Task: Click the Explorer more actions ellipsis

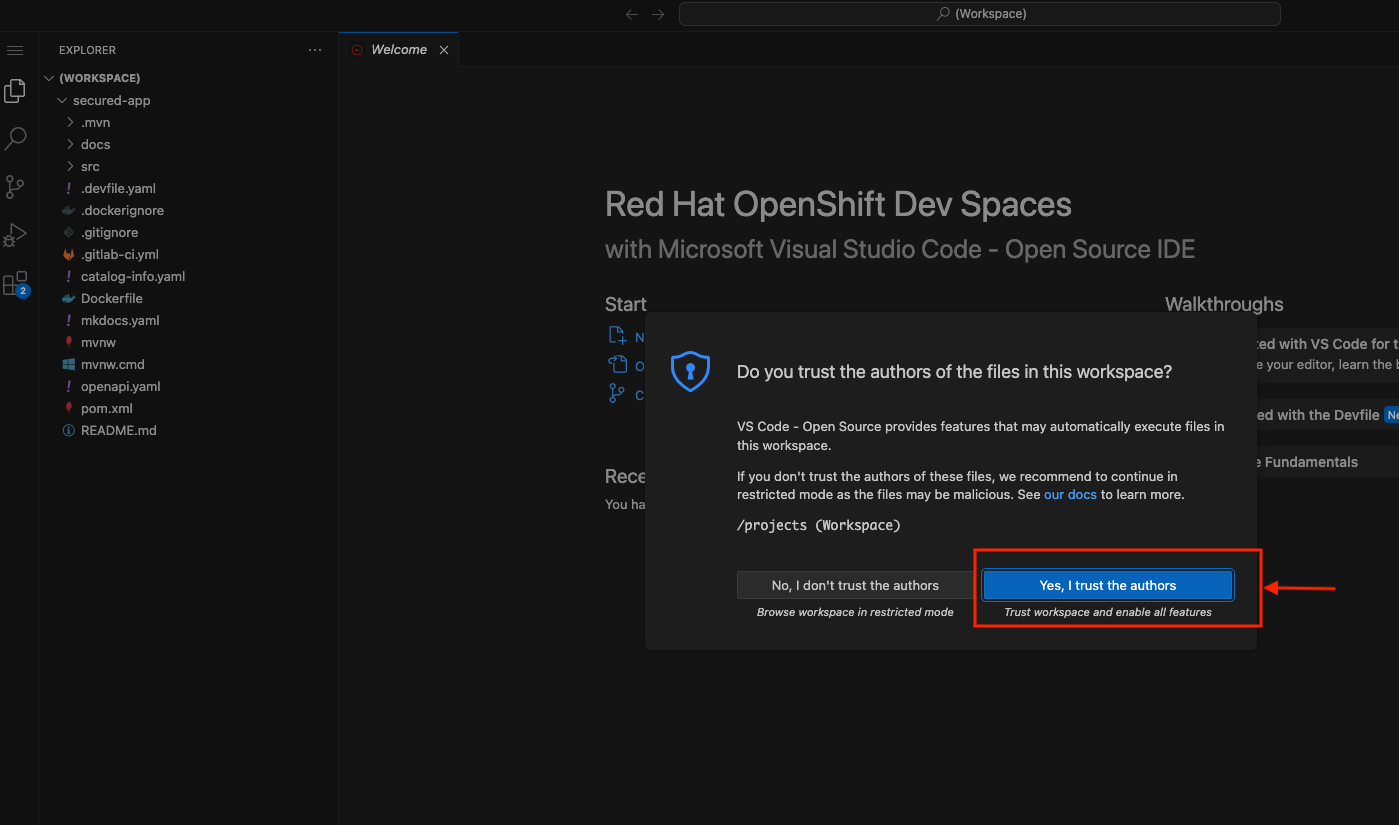Action: point(315,50)
